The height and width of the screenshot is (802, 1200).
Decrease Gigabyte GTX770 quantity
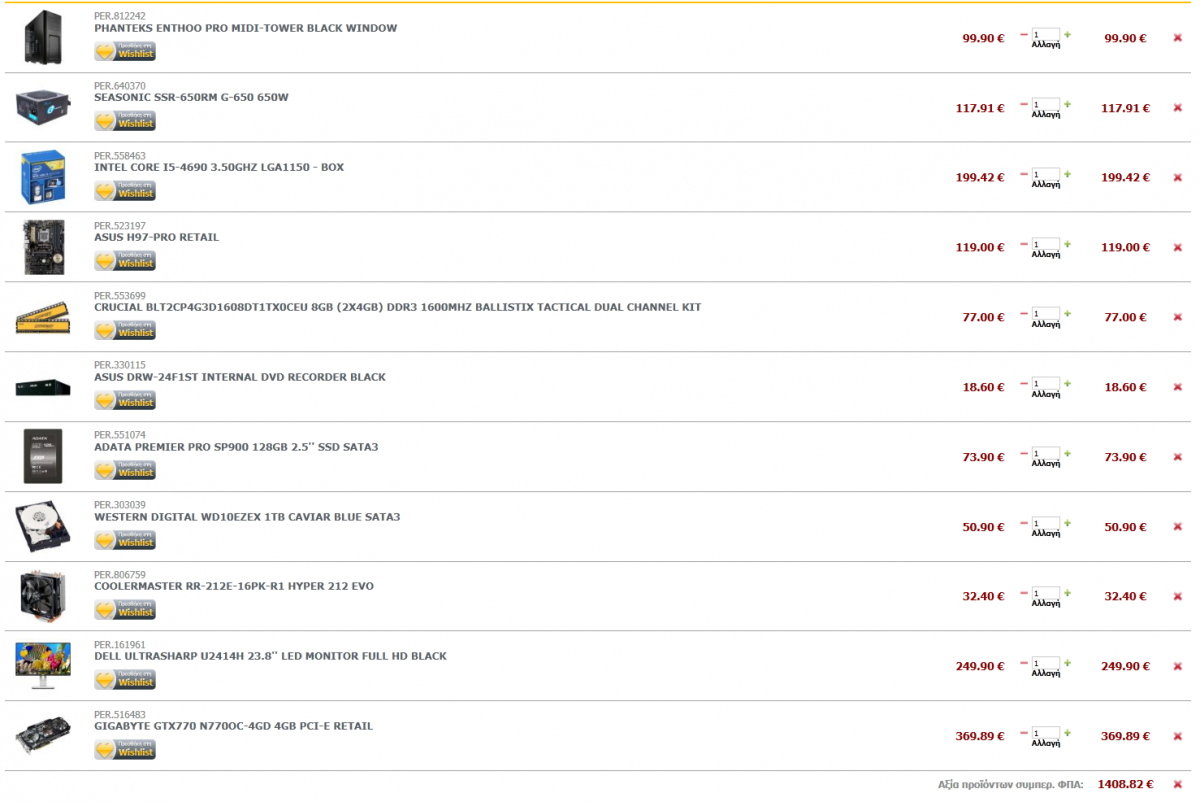(1023, 733)
